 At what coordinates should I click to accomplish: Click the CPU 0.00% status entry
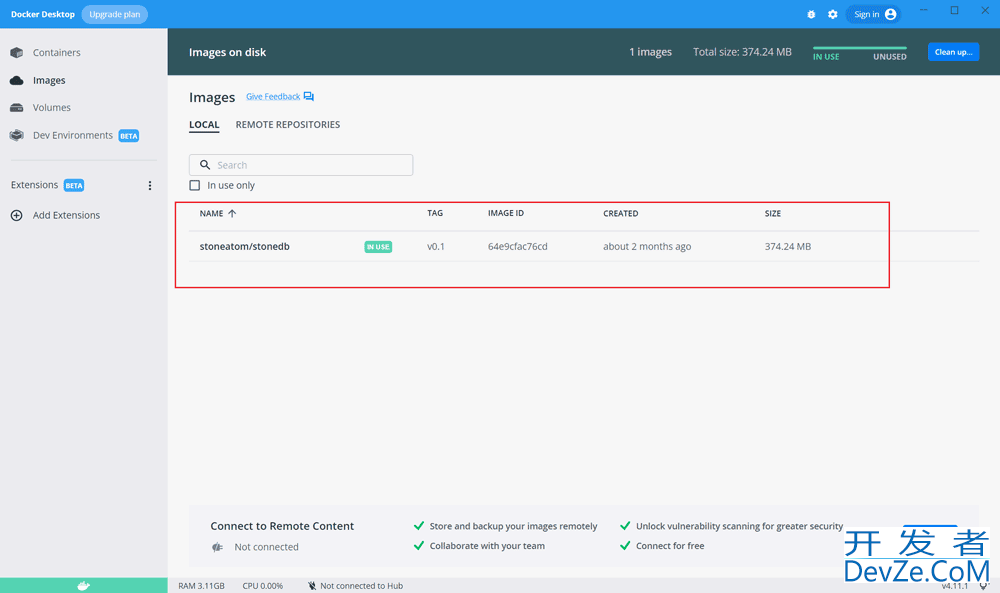263,585
